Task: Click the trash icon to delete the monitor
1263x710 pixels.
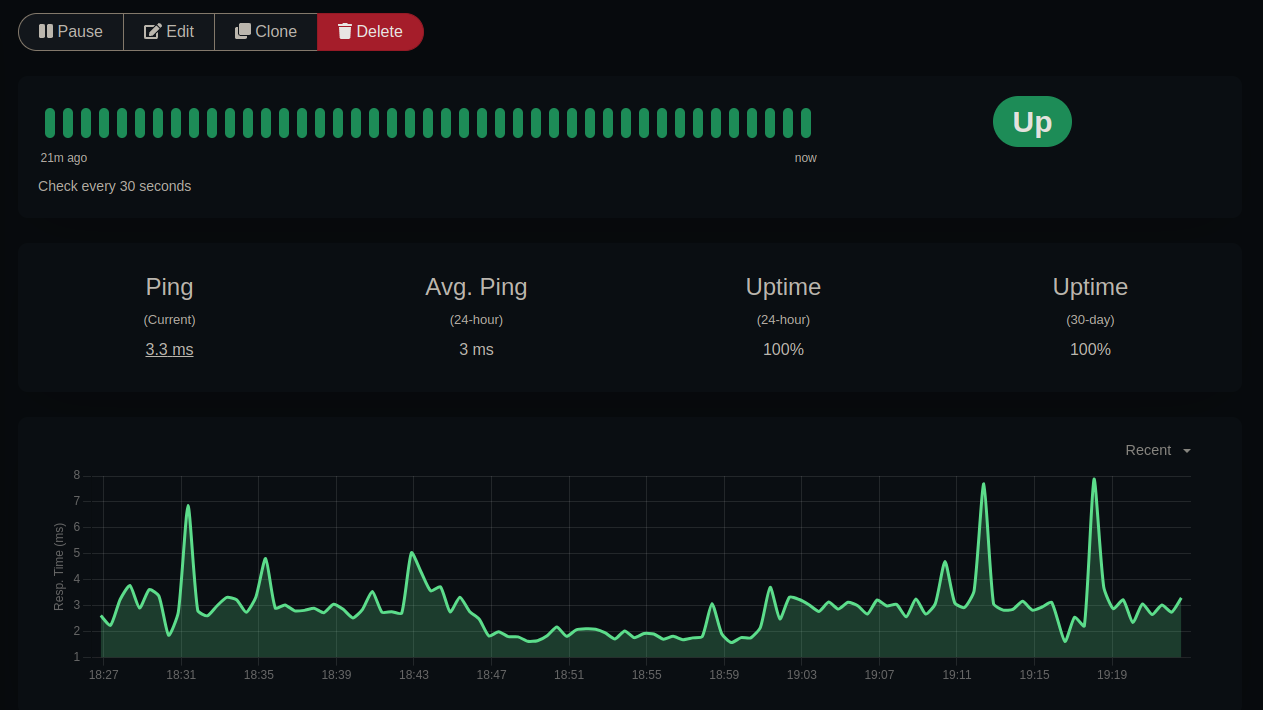Action: (x=343, y=31)
